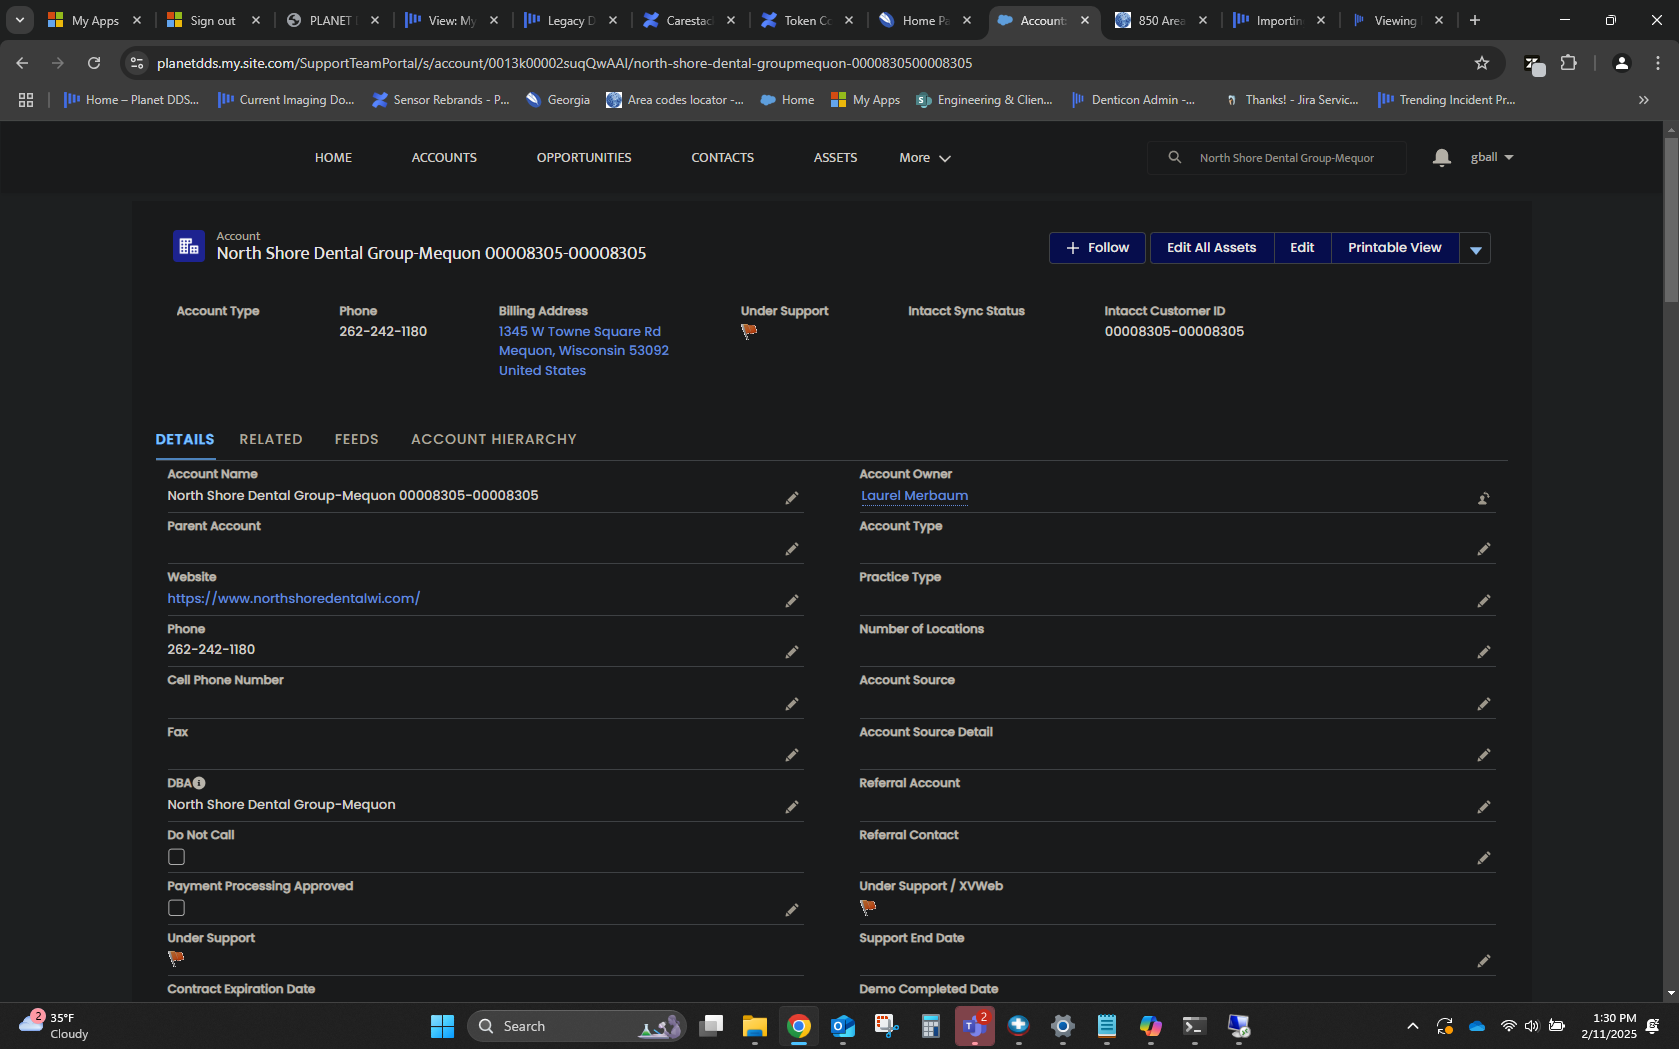Open dropdown arrow beside Printable View

[1476, 249]
